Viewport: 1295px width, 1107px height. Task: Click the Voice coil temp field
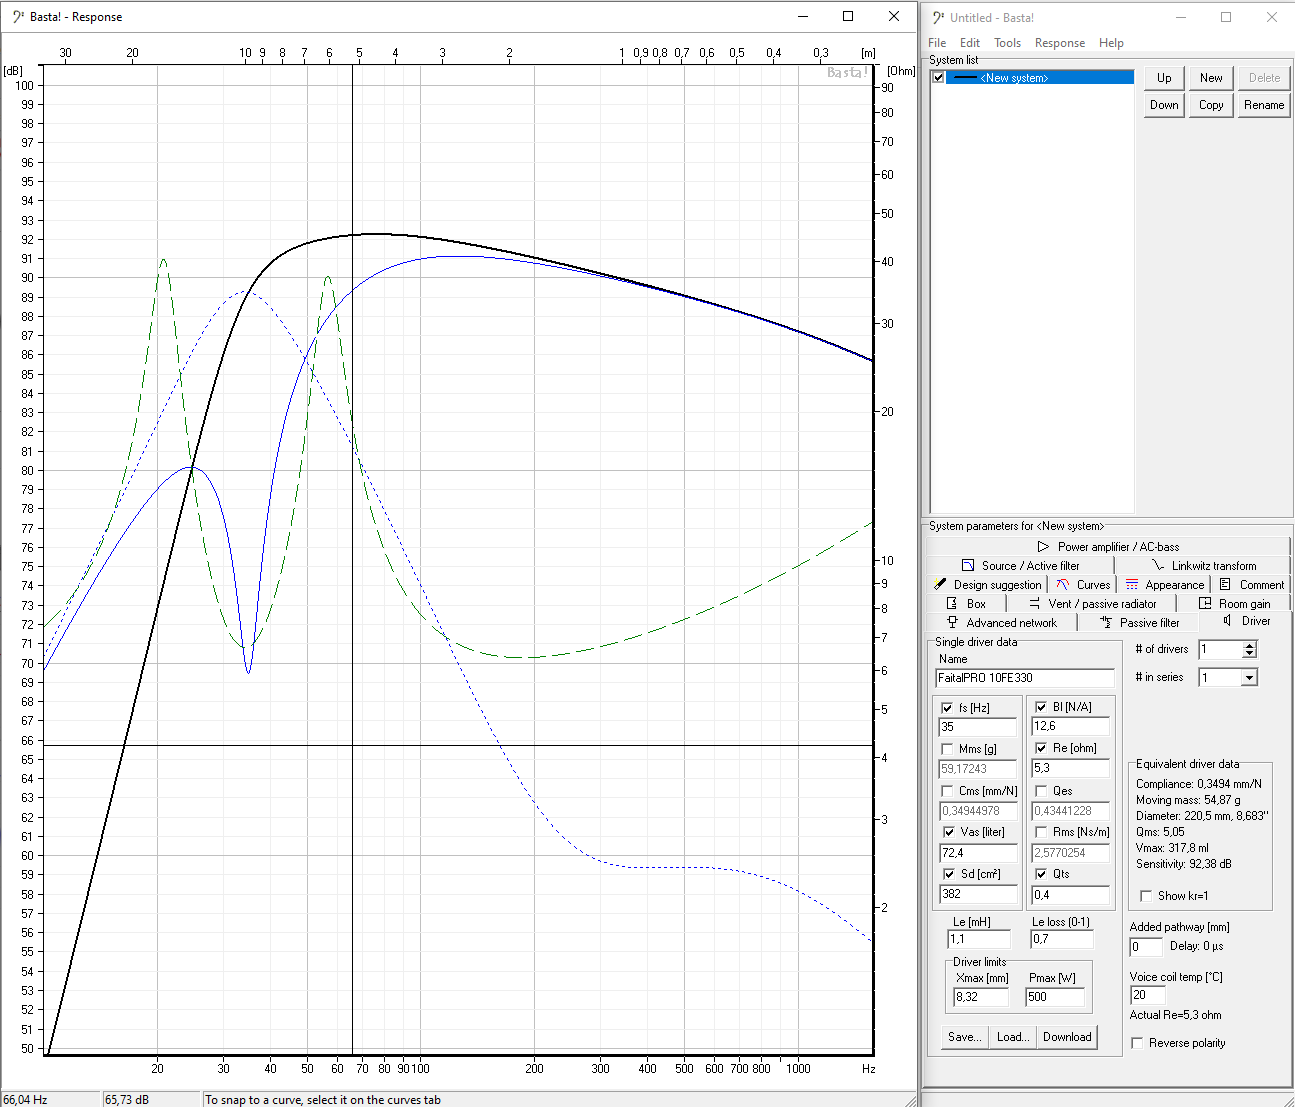(x=1148, y=995)
